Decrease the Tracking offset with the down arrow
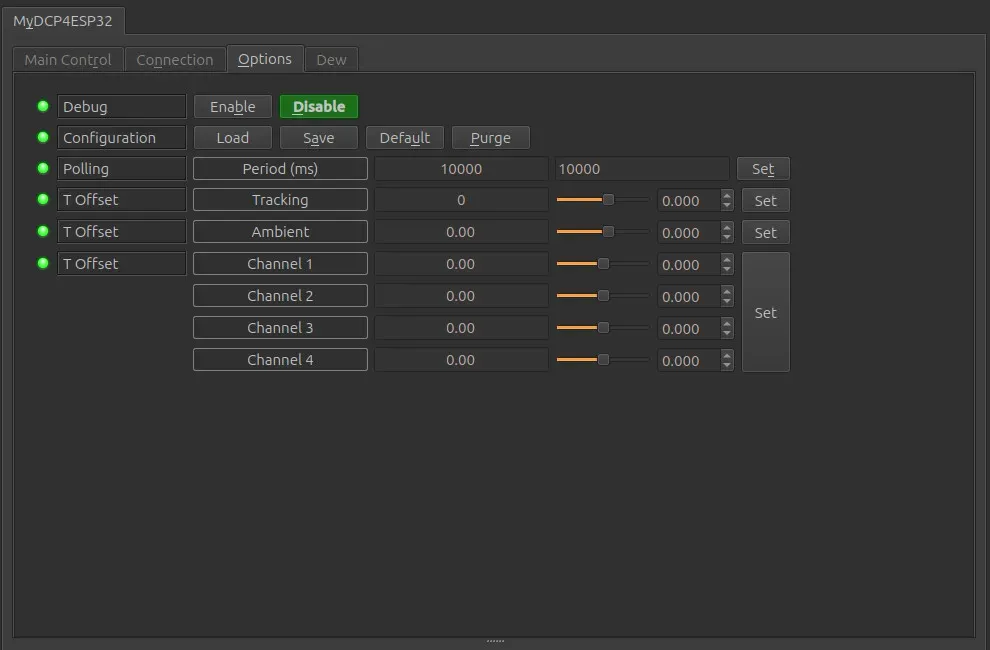Screen dimensions: 990x650 coord(727,205)
